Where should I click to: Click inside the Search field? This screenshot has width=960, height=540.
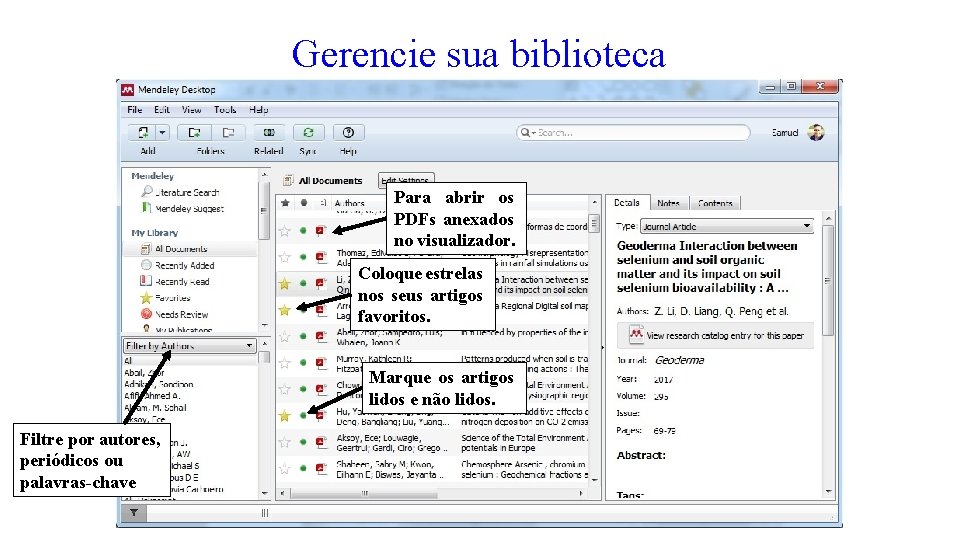pos(634,132)
